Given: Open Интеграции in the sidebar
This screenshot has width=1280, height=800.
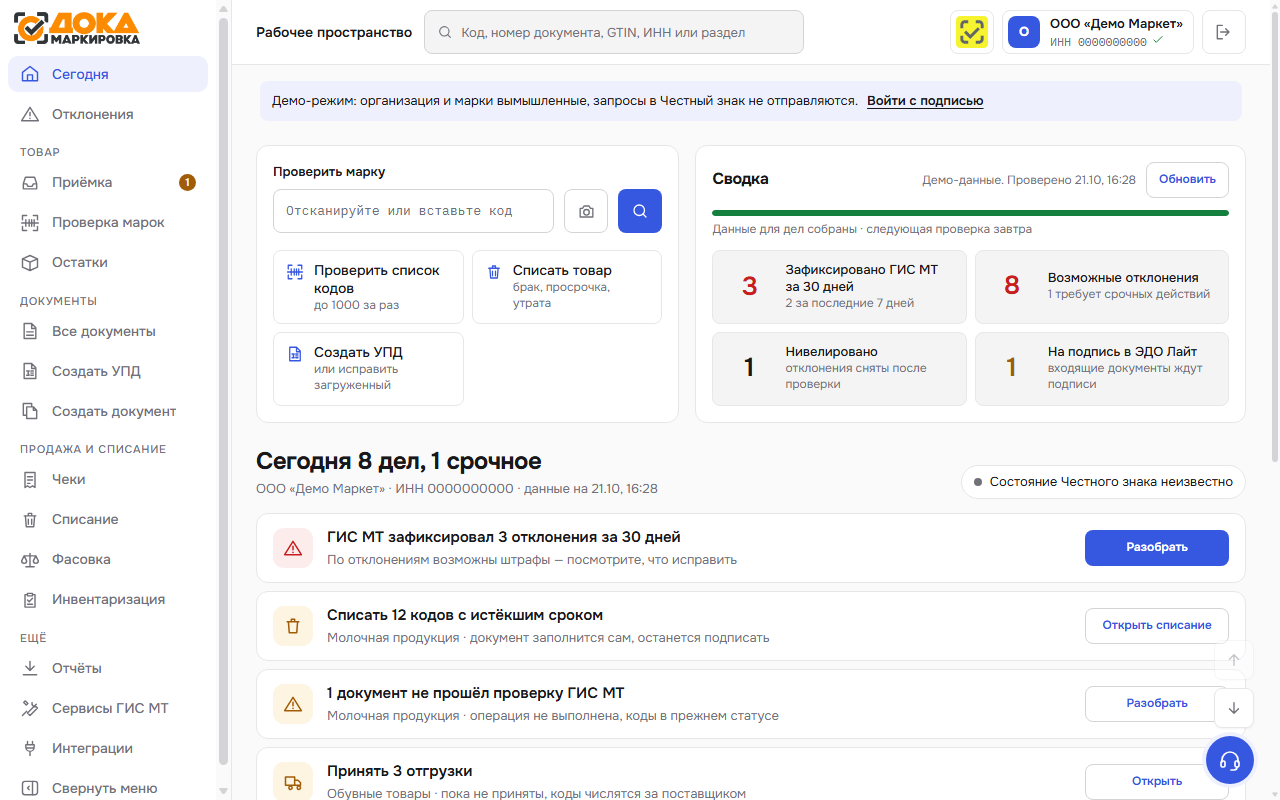Looking at the screenshot, I should pos(108,748).
